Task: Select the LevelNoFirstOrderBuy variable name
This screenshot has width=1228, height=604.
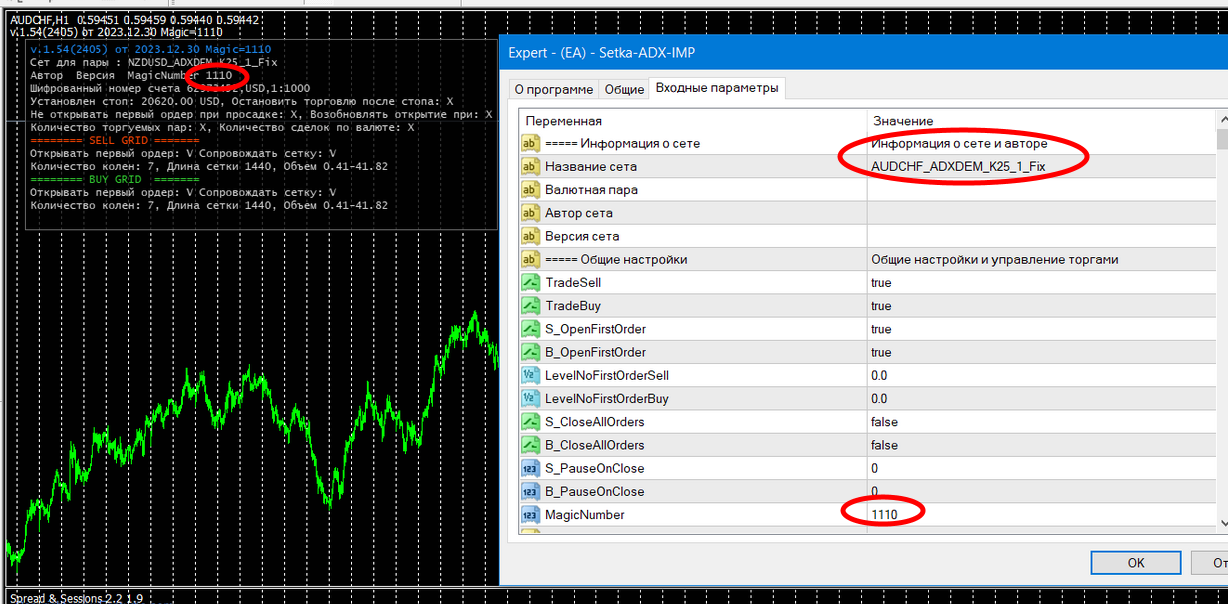Action: click(x=606, y=398)
